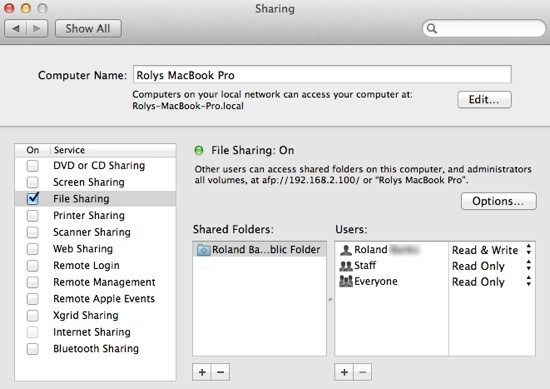
Task: Click the Service column header
Action: point(113,150)
